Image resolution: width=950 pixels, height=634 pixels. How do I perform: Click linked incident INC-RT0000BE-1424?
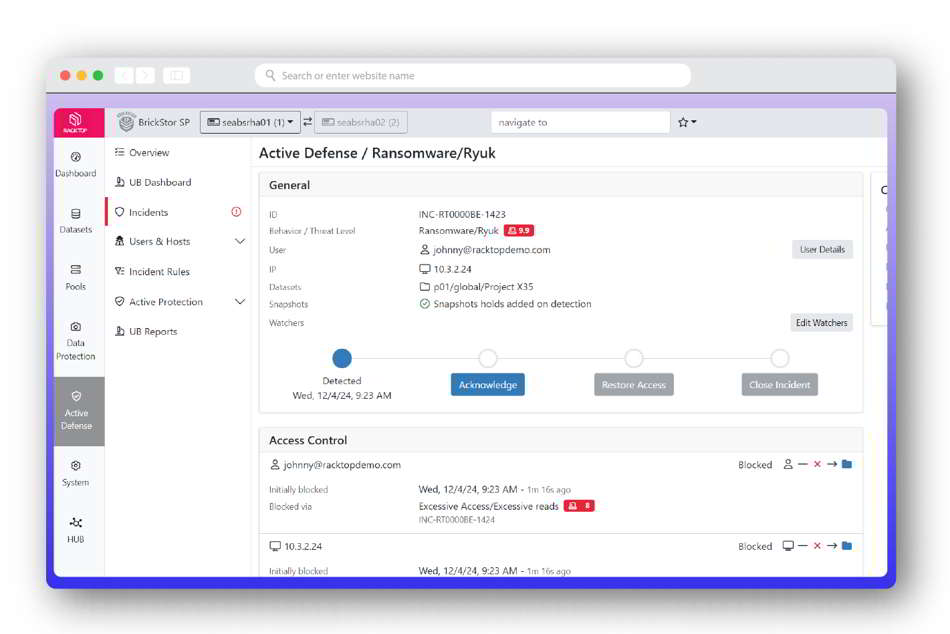coord(456,520)
